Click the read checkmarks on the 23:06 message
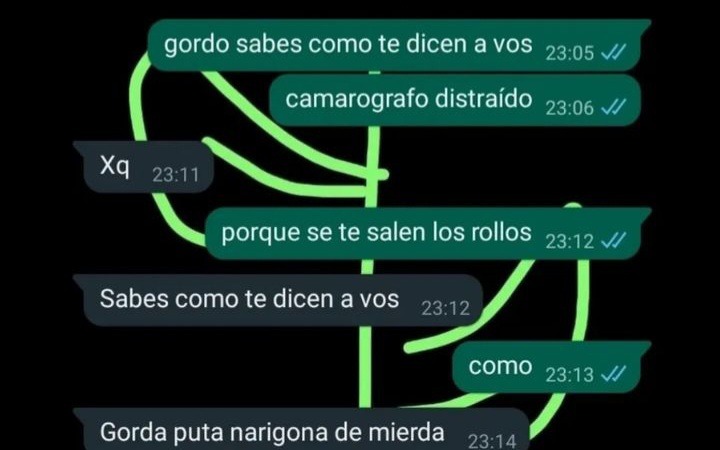Screen dimensions: 720x450 [613, 108]
